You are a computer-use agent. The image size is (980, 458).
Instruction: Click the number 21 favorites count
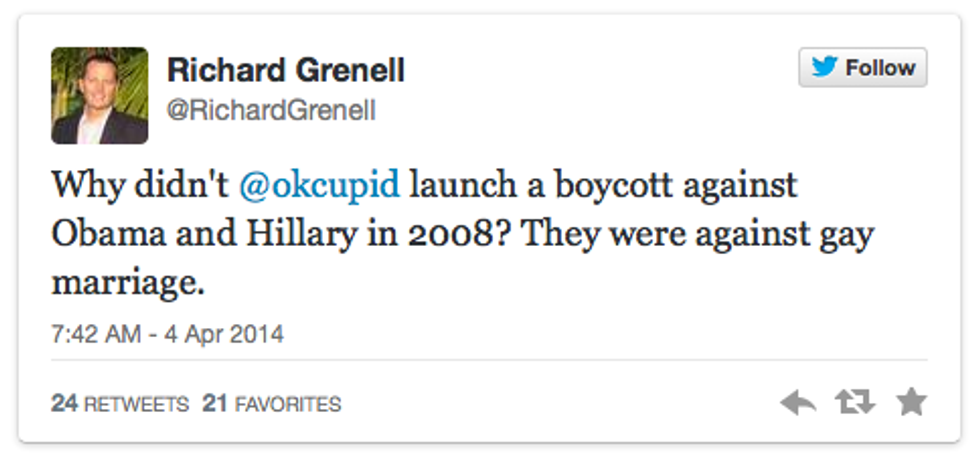click(216, 404)
